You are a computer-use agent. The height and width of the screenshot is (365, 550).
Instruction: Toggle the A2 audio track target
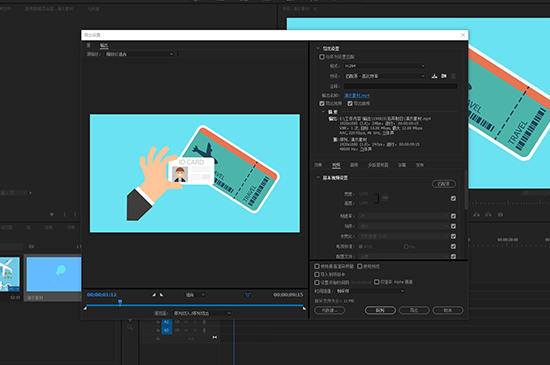(x=167, y=322)
